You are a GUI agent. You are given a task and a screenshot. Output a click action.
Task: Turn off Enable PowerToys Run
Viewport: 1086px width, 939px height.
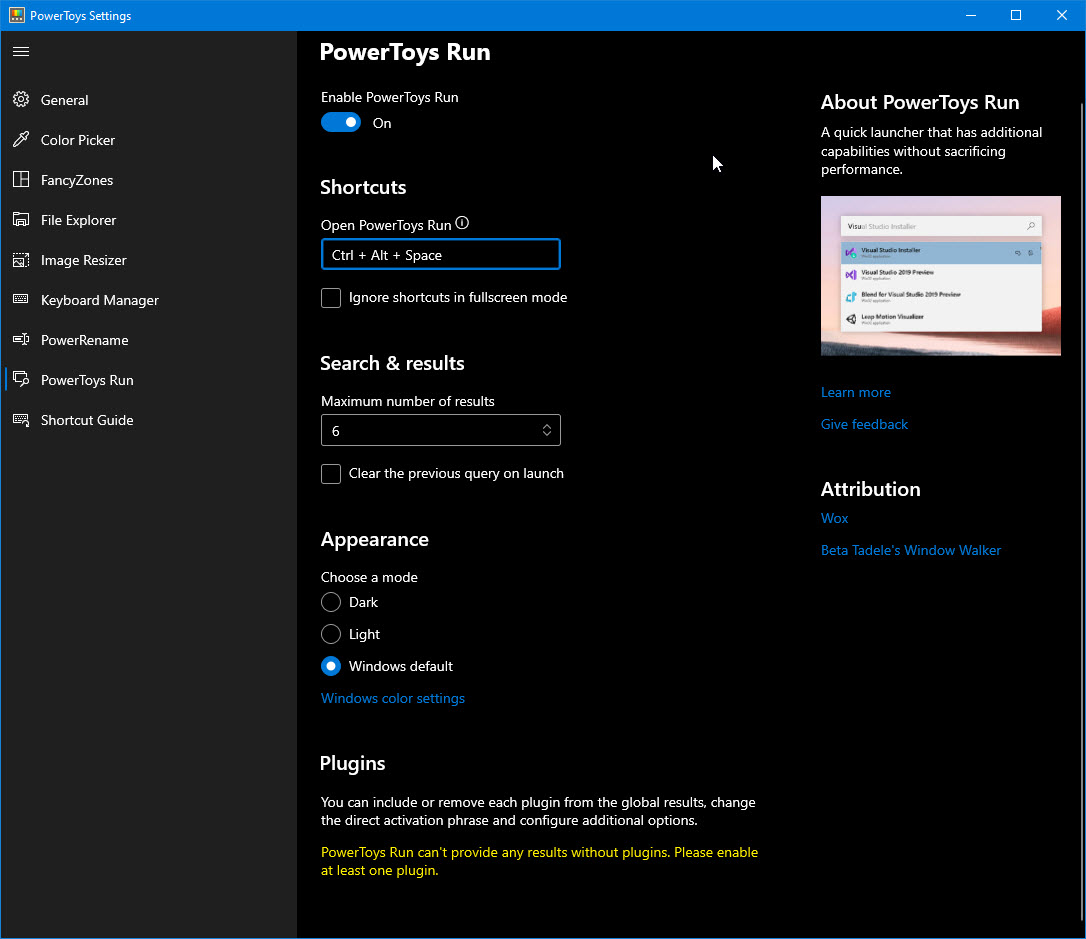(x=340, y=121)
